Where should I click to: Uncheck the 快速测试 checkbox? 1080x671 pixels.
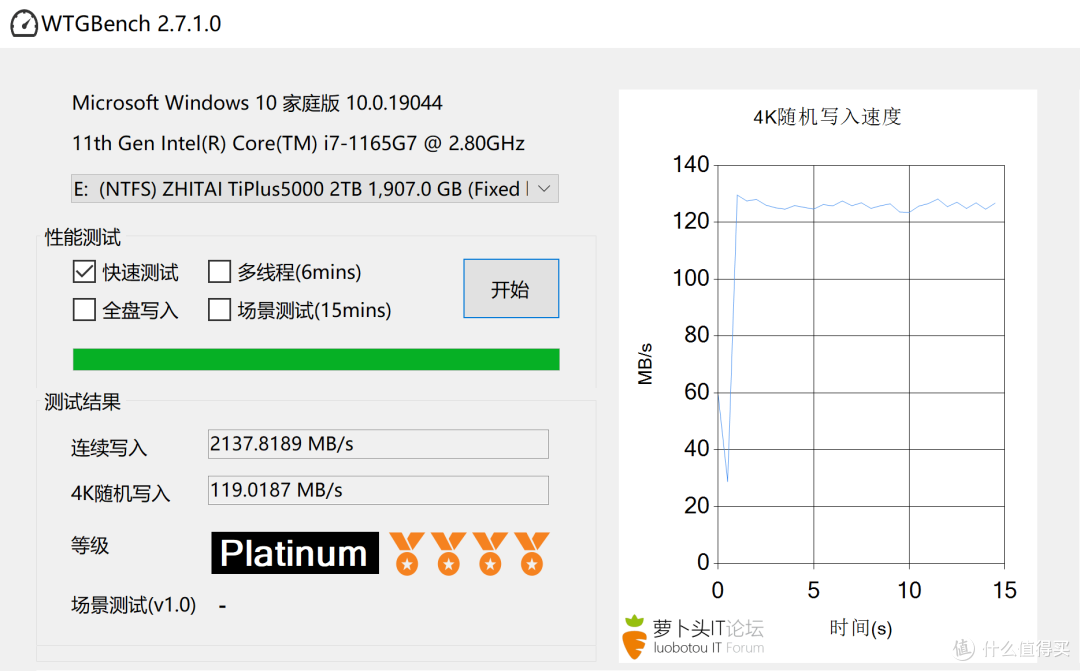click(84, 271)
